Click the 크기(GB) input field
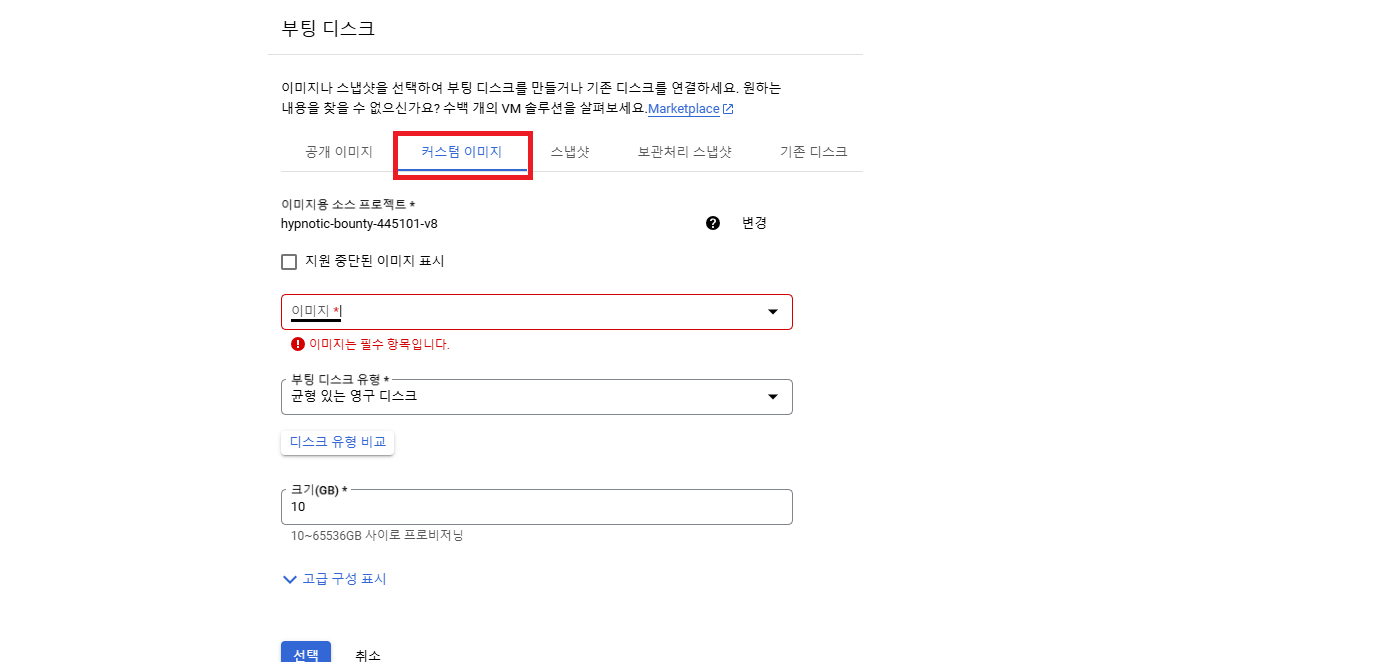The width and height of the screenshot is (1382, 662). click(x=537, y=507)
